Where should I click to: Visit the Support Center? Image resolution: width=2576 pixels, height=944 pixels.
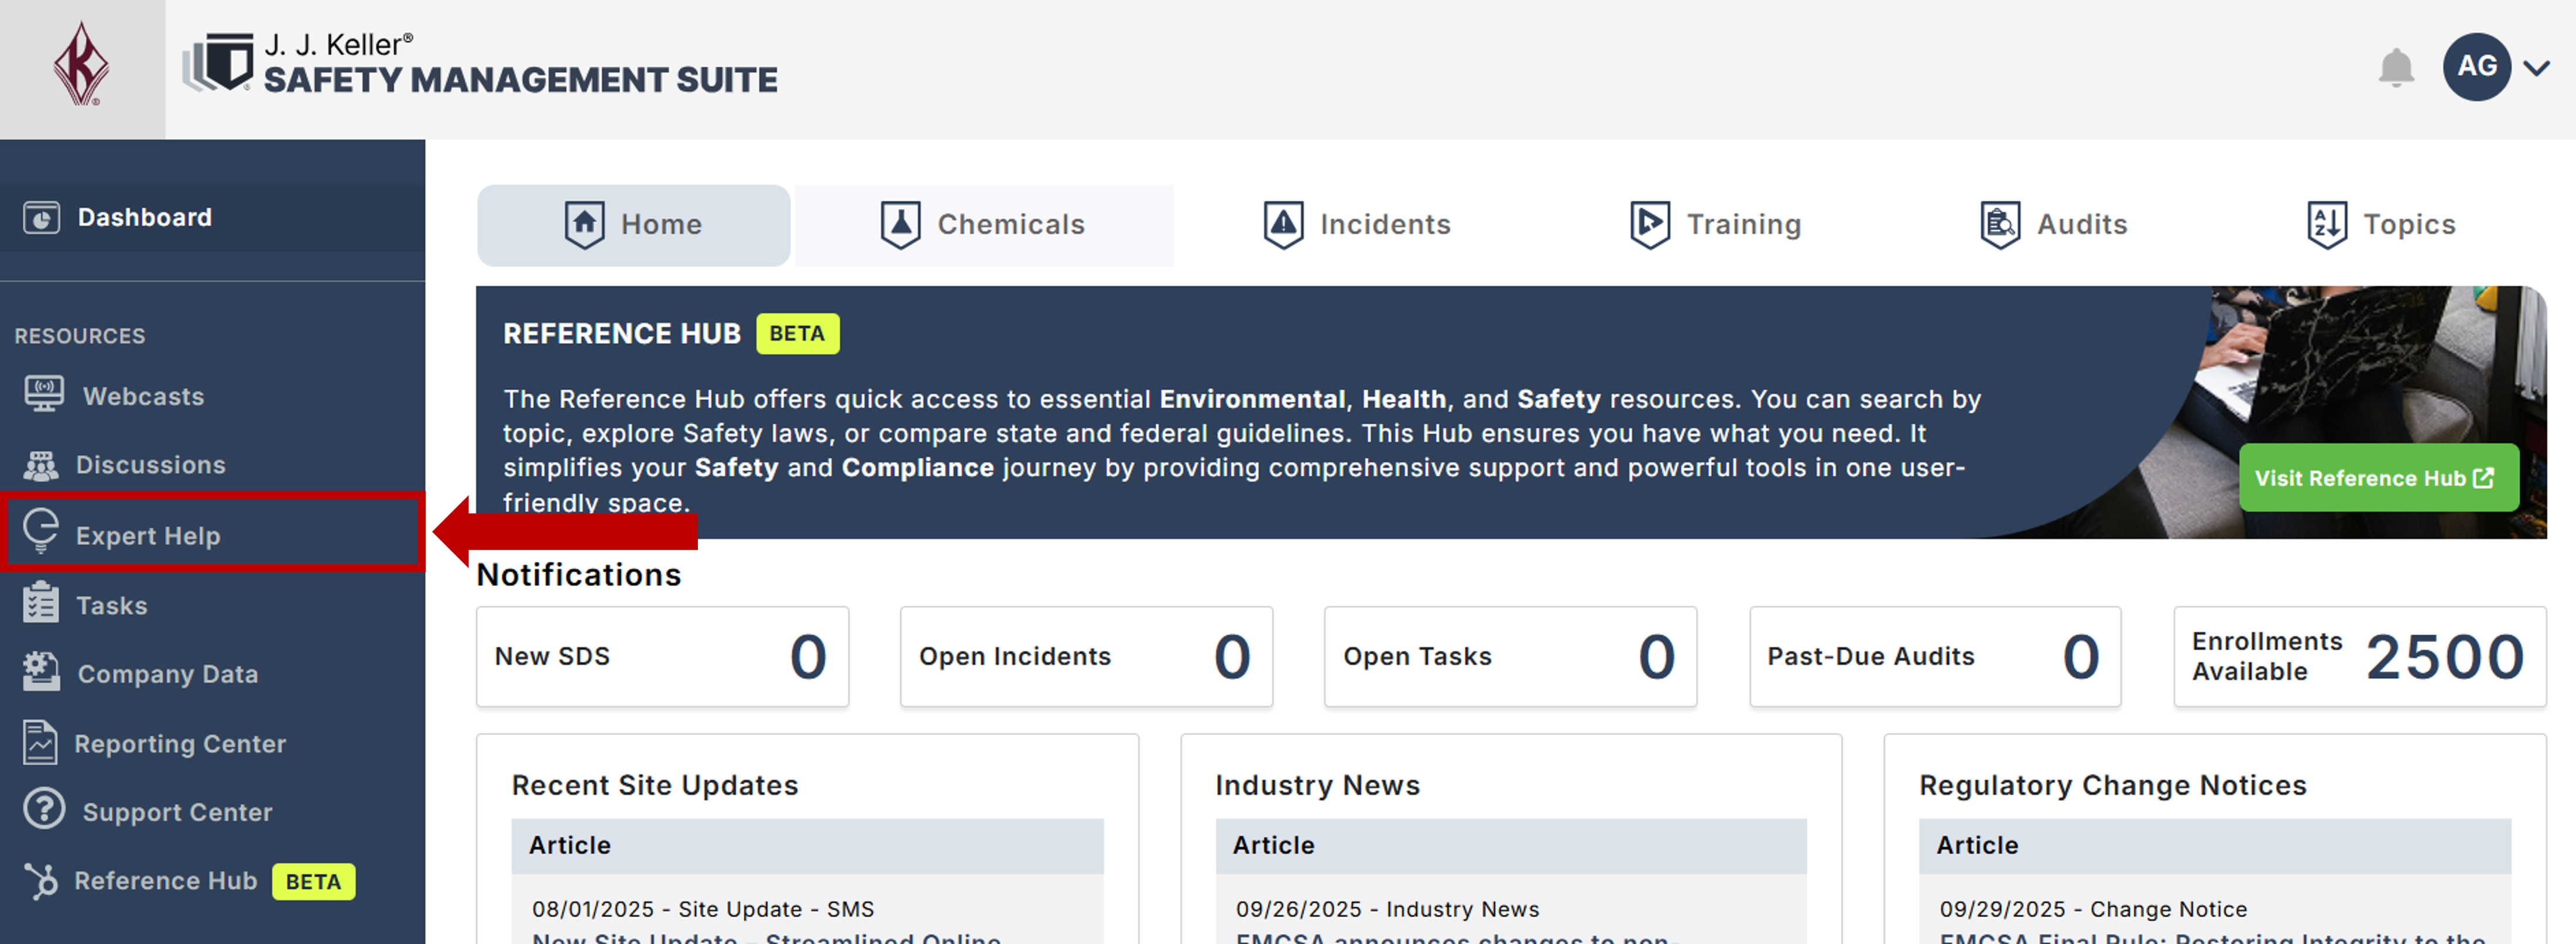coord(176,812)
